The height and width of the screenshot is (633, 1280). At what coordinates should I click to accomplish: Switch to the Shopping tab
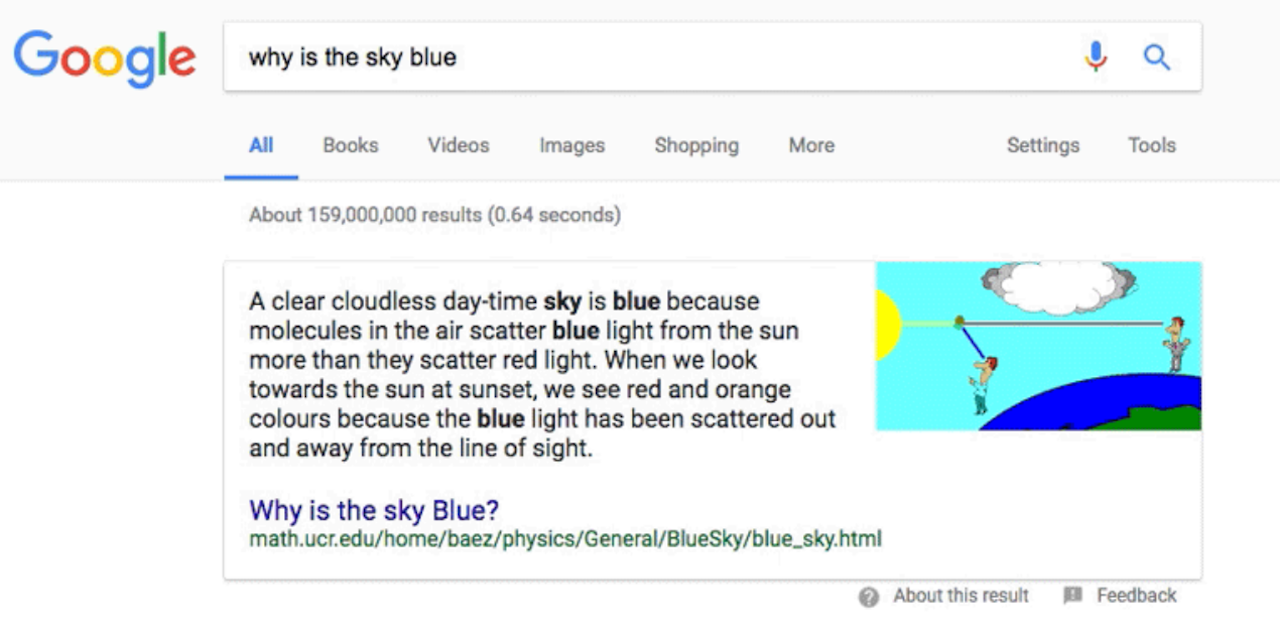click(x=696, y=145)
